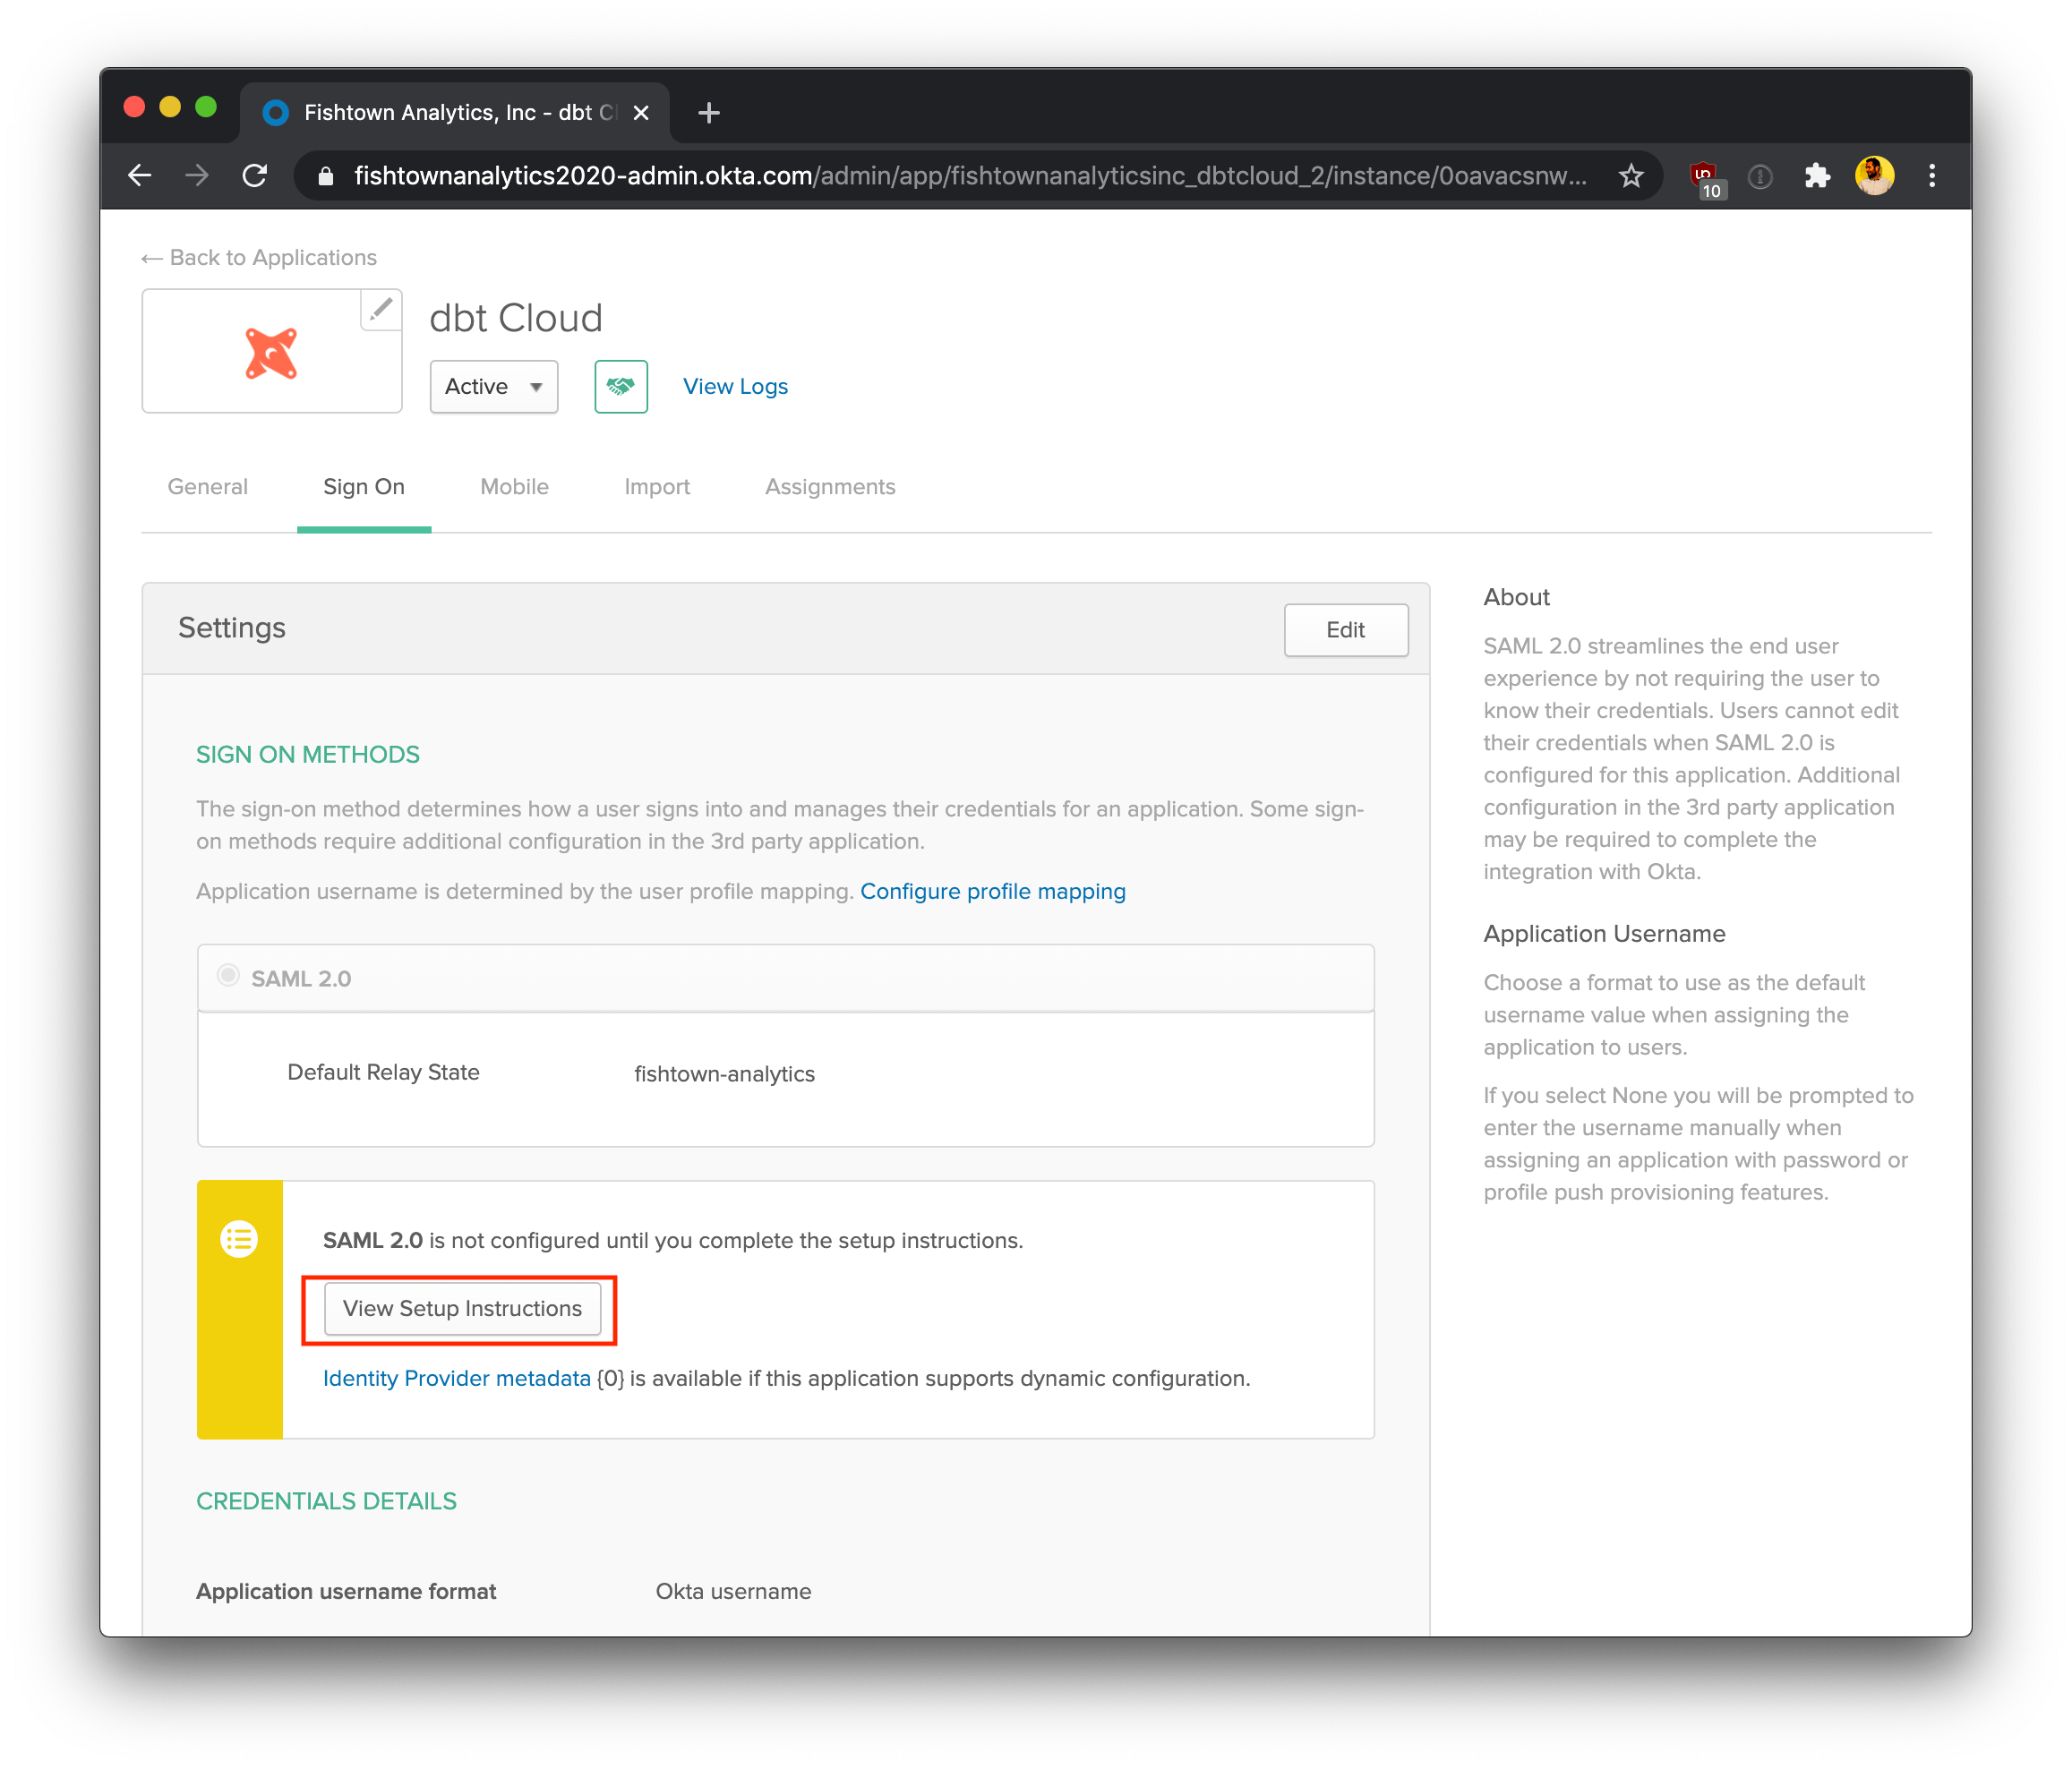Click the Import tab
The width and height of the screenshot is (2072, 1769).
(658, 486)
